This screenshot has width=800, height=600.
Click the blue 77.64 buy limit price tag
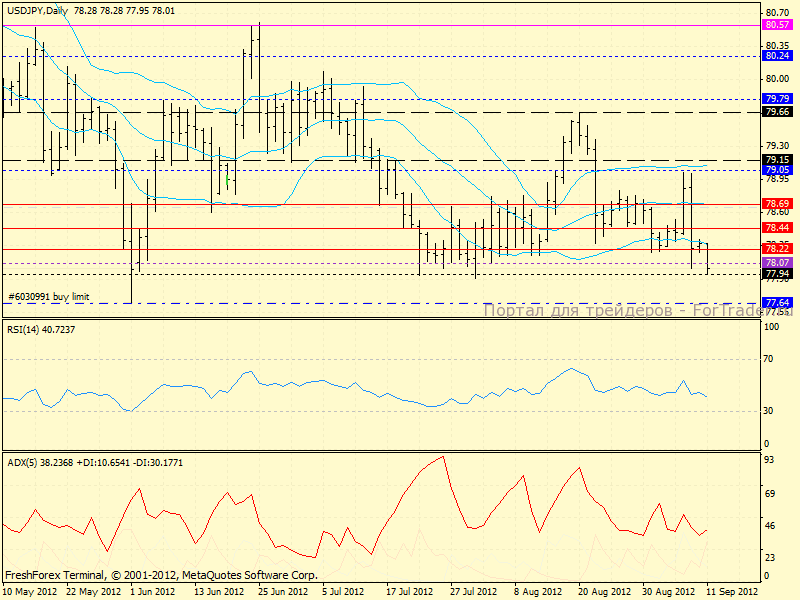click(777, 302)
